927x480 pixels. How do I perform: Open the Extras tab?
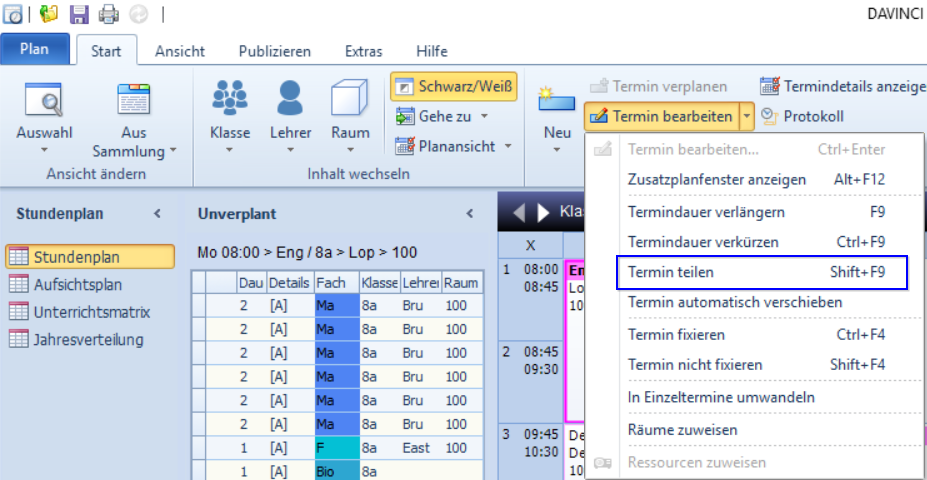364,51
